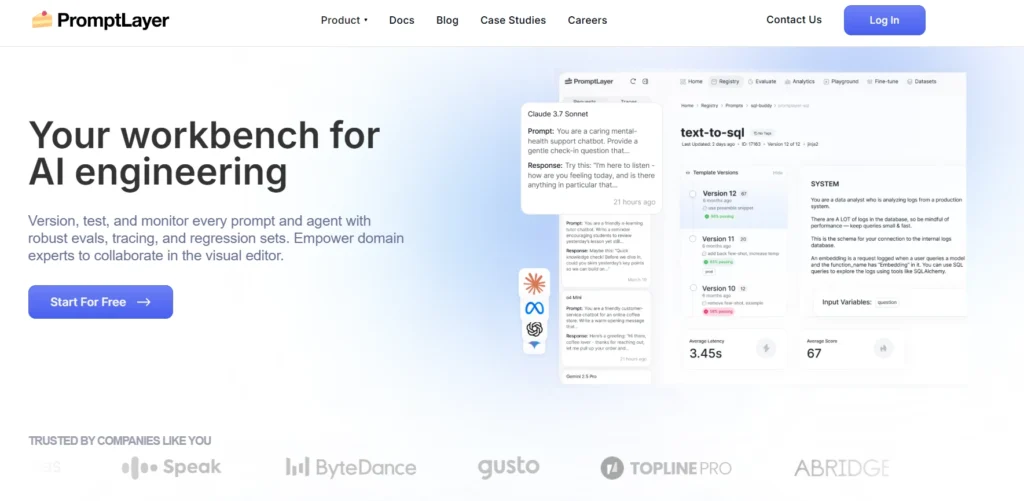Click the OpenAI logo icon
The height and width of the screenshot is (501, 1024).
[534, 329]
